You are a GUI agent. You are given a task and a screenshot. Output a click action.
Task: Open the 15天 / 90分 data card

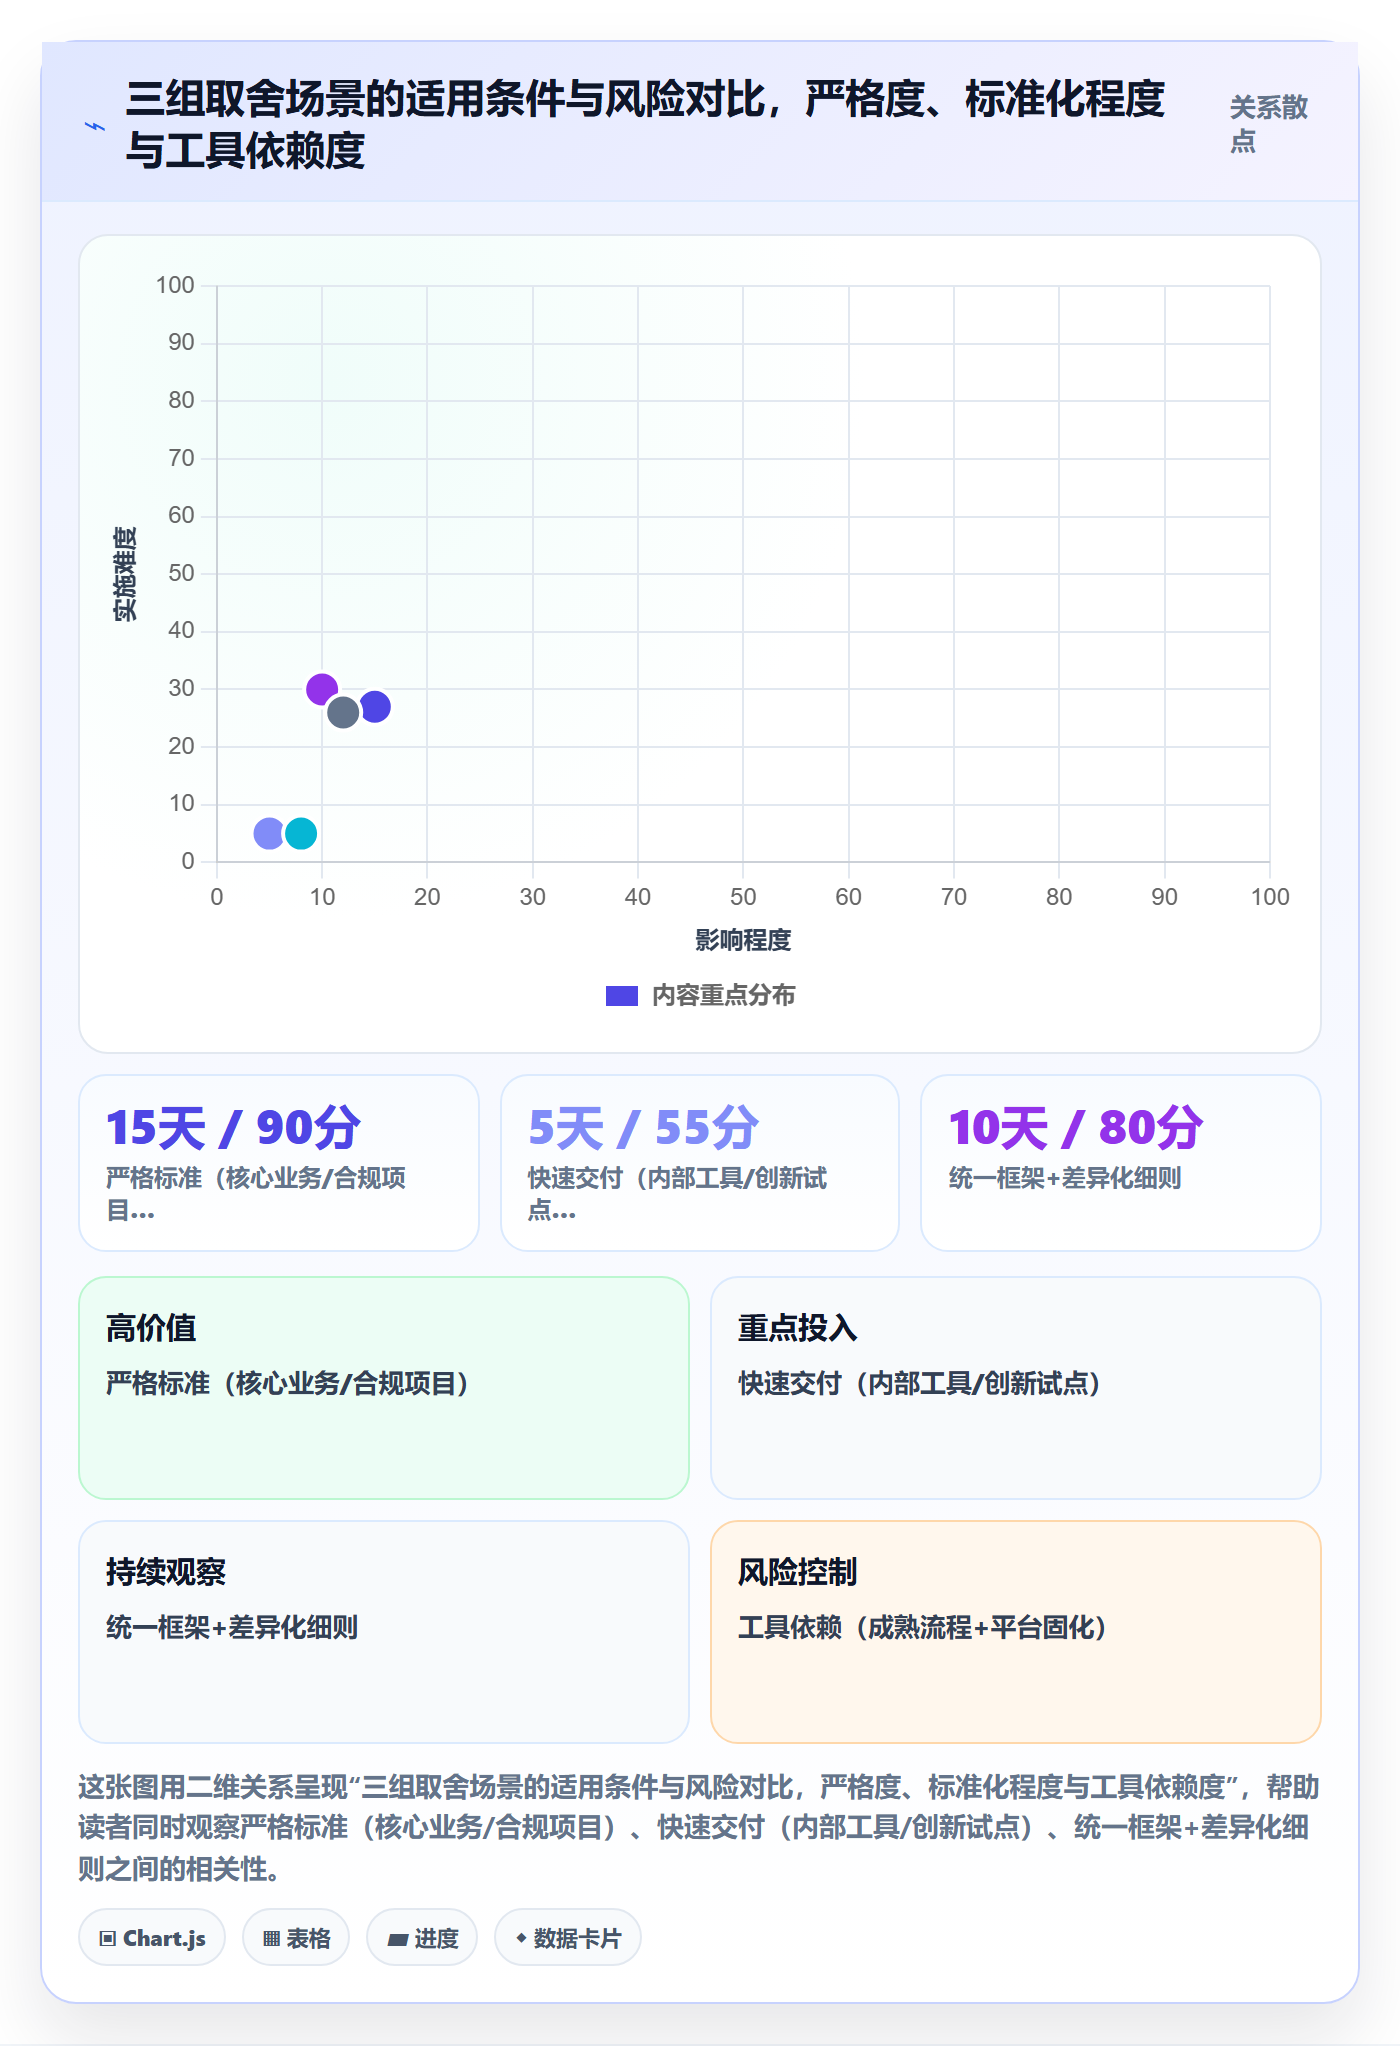(279, 1163)
